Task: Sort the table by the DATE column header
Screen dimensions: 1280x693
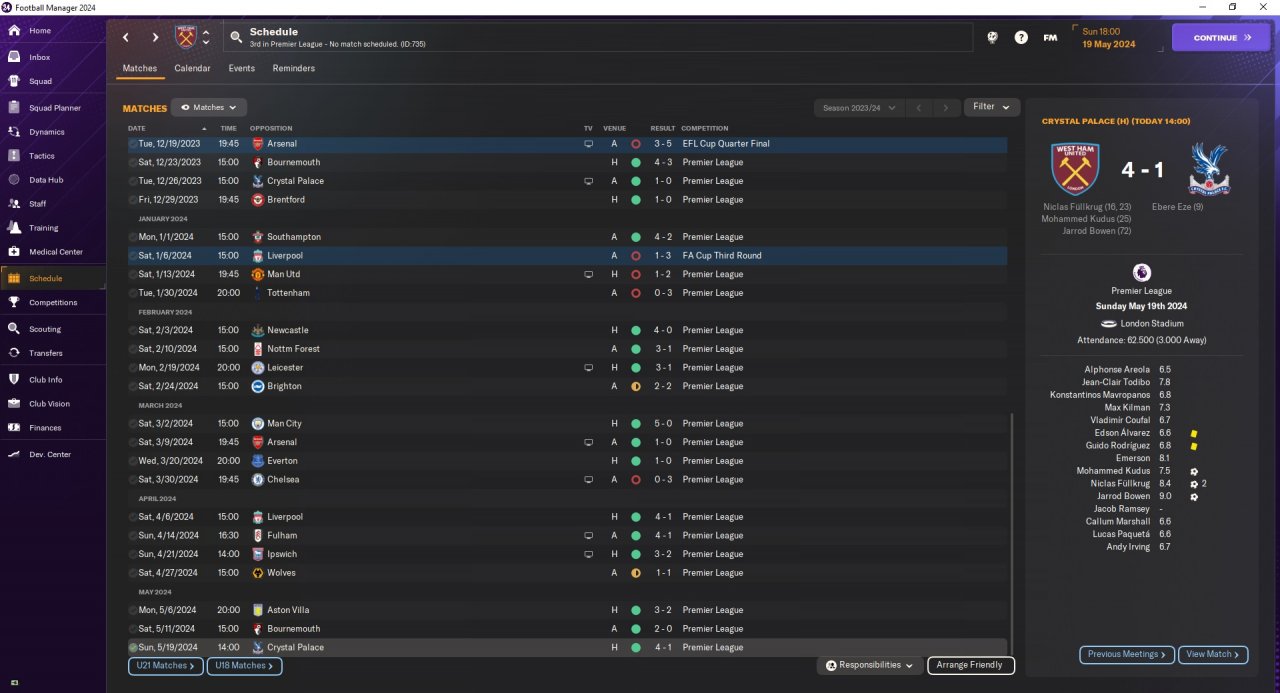Action: pyautogui.click(x=137, y=128)
